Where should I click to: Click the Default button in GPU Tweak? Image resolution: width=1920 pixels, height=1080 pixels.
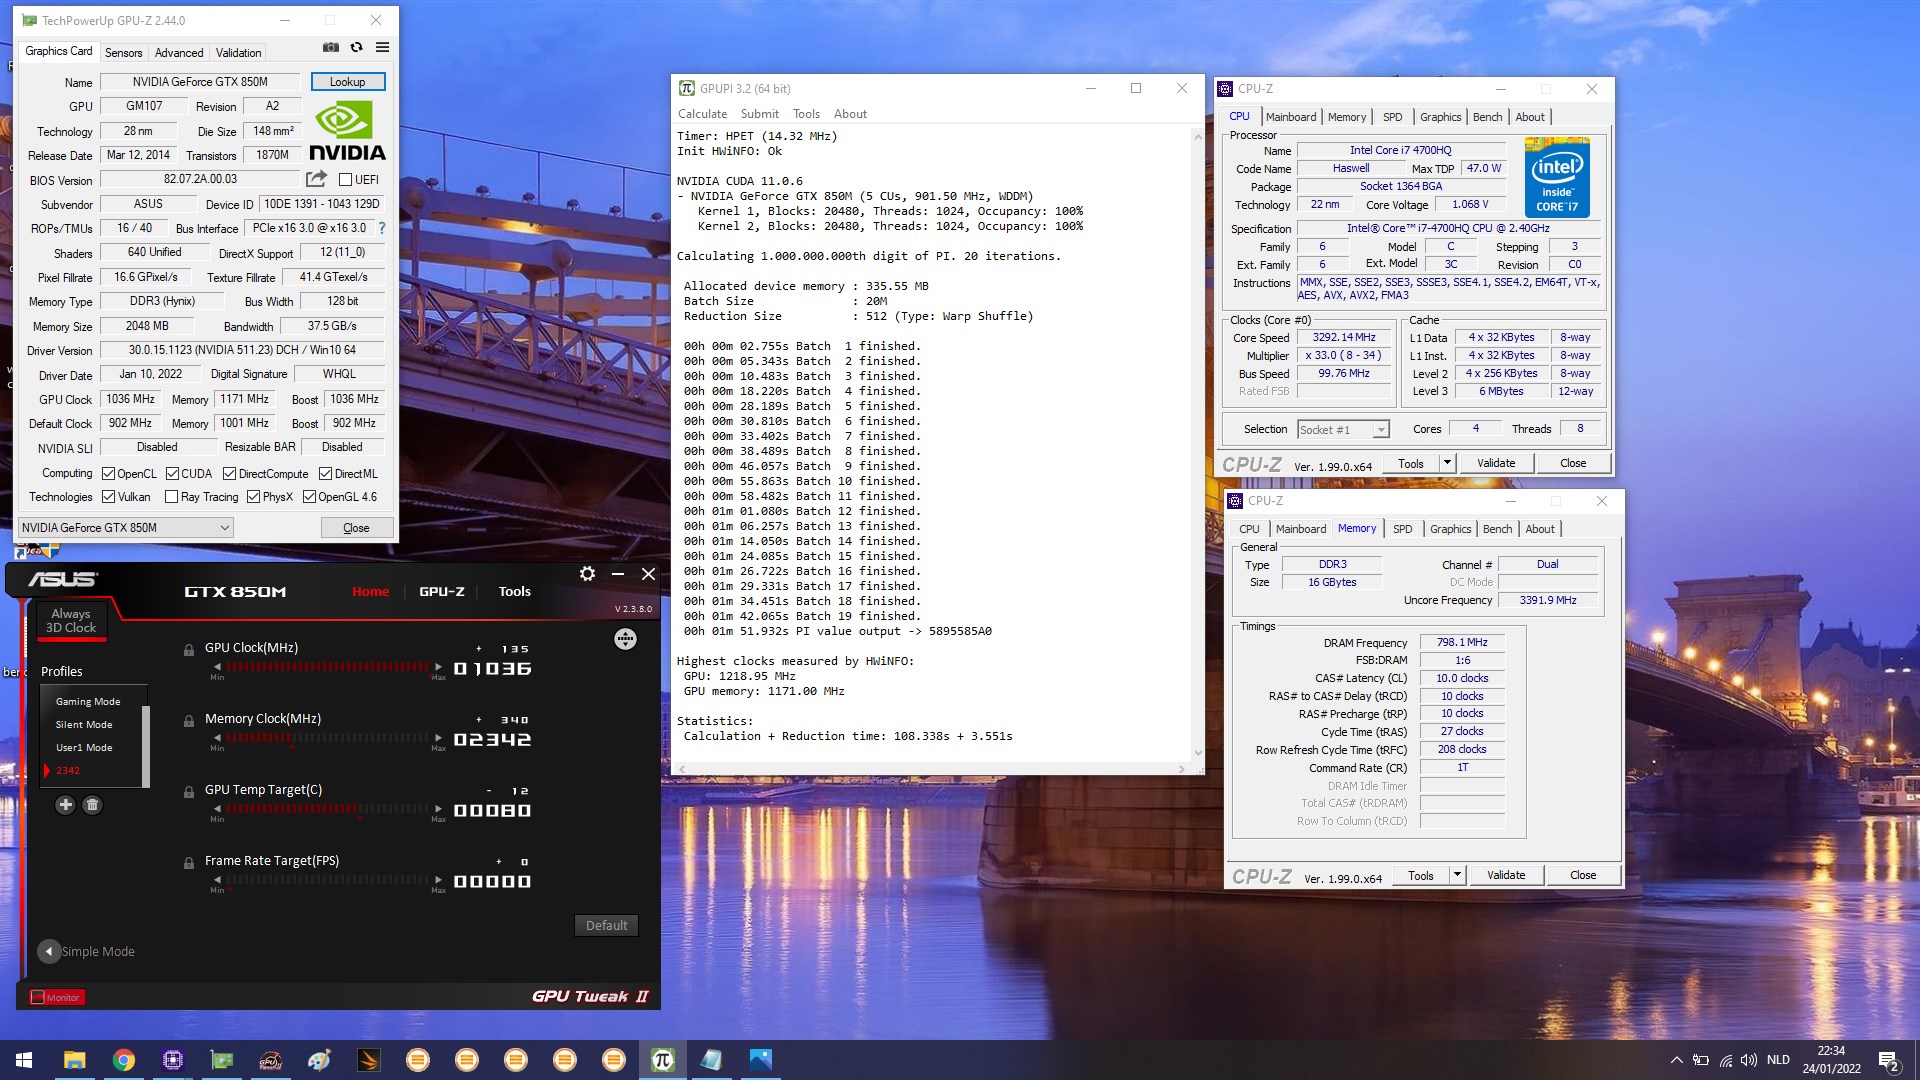(606, 926)
